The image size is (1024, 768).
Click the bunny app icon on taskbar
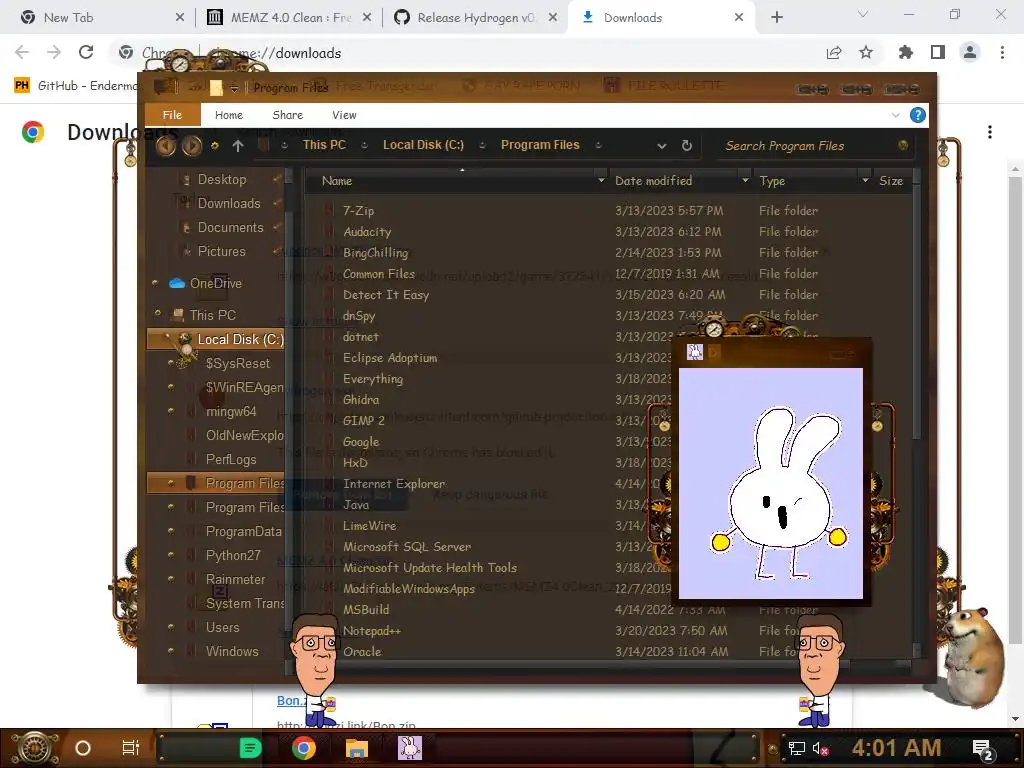pyautogui.click(x=410, y=748)
